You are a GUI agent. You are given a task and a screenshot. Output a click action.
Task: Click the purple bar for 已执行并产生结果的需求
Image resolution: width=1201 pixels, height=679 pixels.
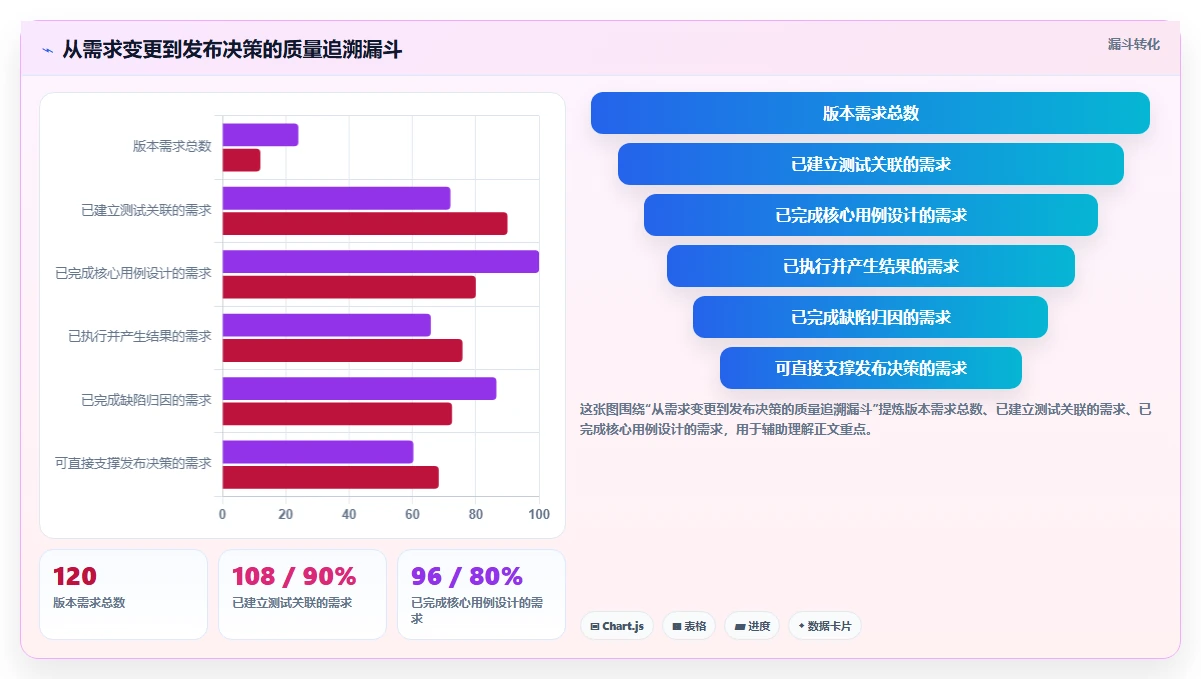coord(326,325)
